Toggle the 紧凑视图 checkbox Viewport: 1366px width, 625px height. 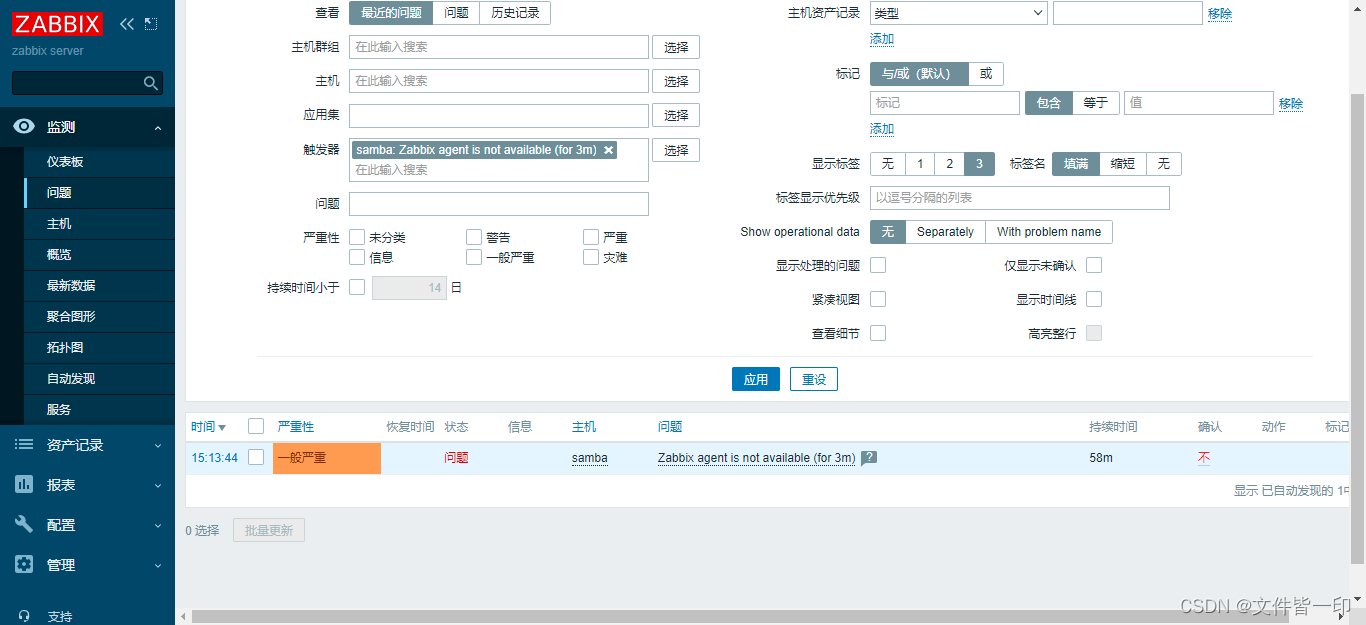878,299
